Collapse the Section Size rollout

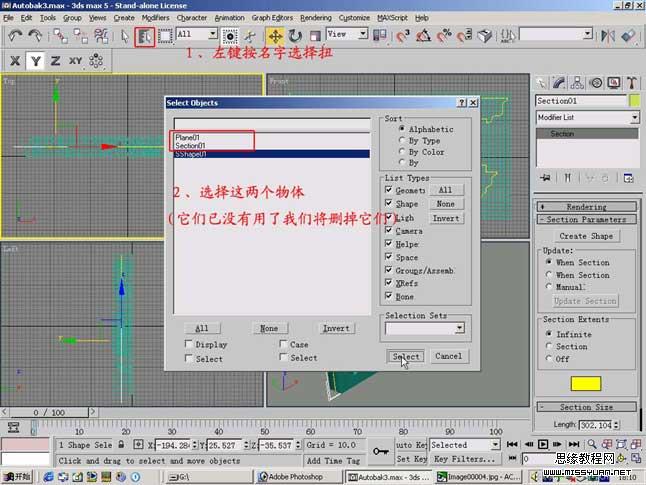[586, 407]
